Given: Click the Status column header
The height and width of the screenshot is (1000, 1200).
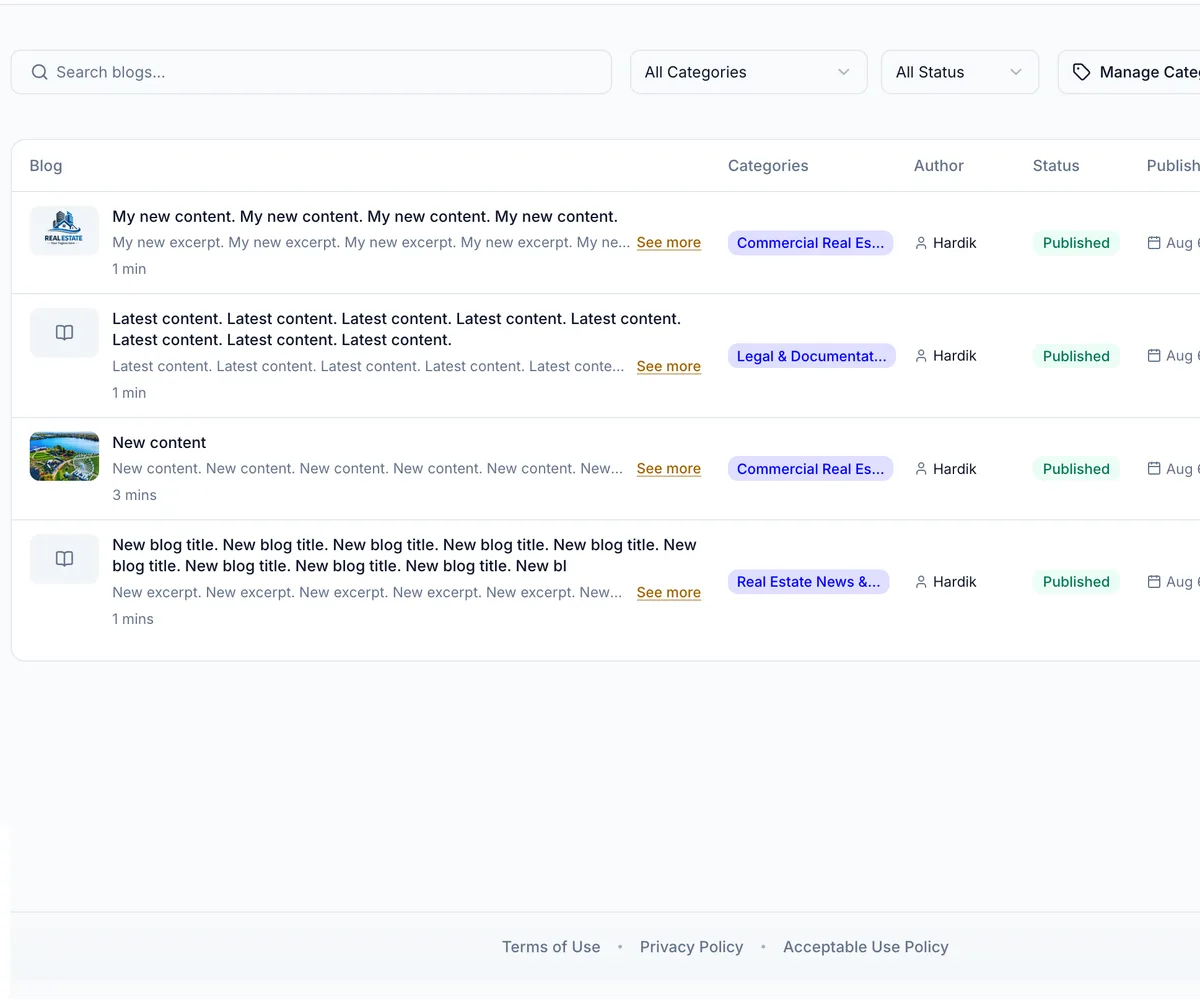Looking at the screenshot, I should click(1056, 166).
